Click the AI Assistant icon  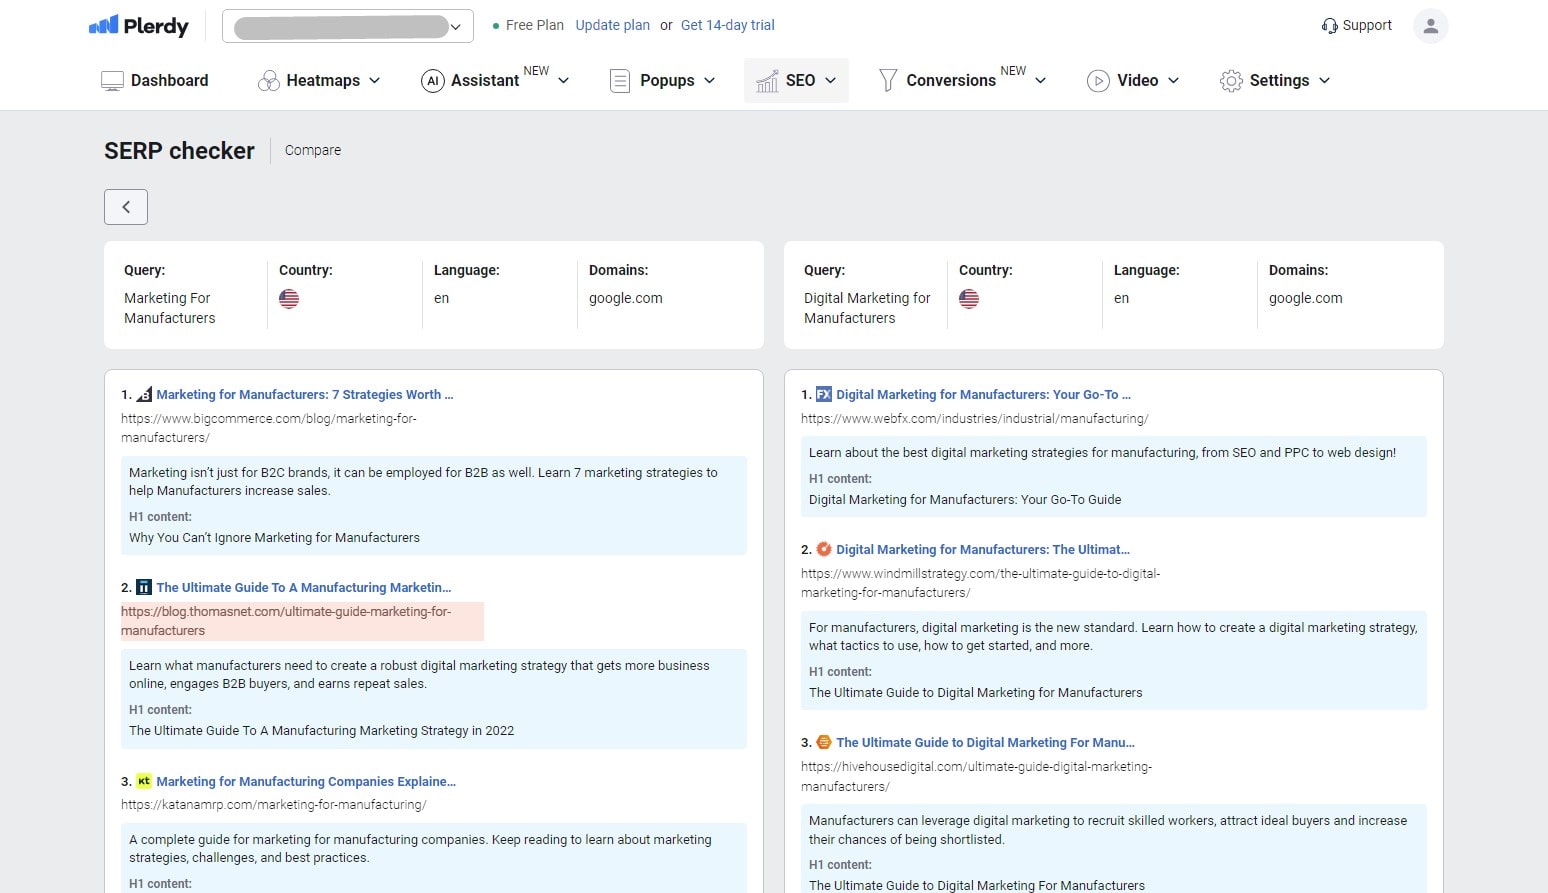point(432,81)
